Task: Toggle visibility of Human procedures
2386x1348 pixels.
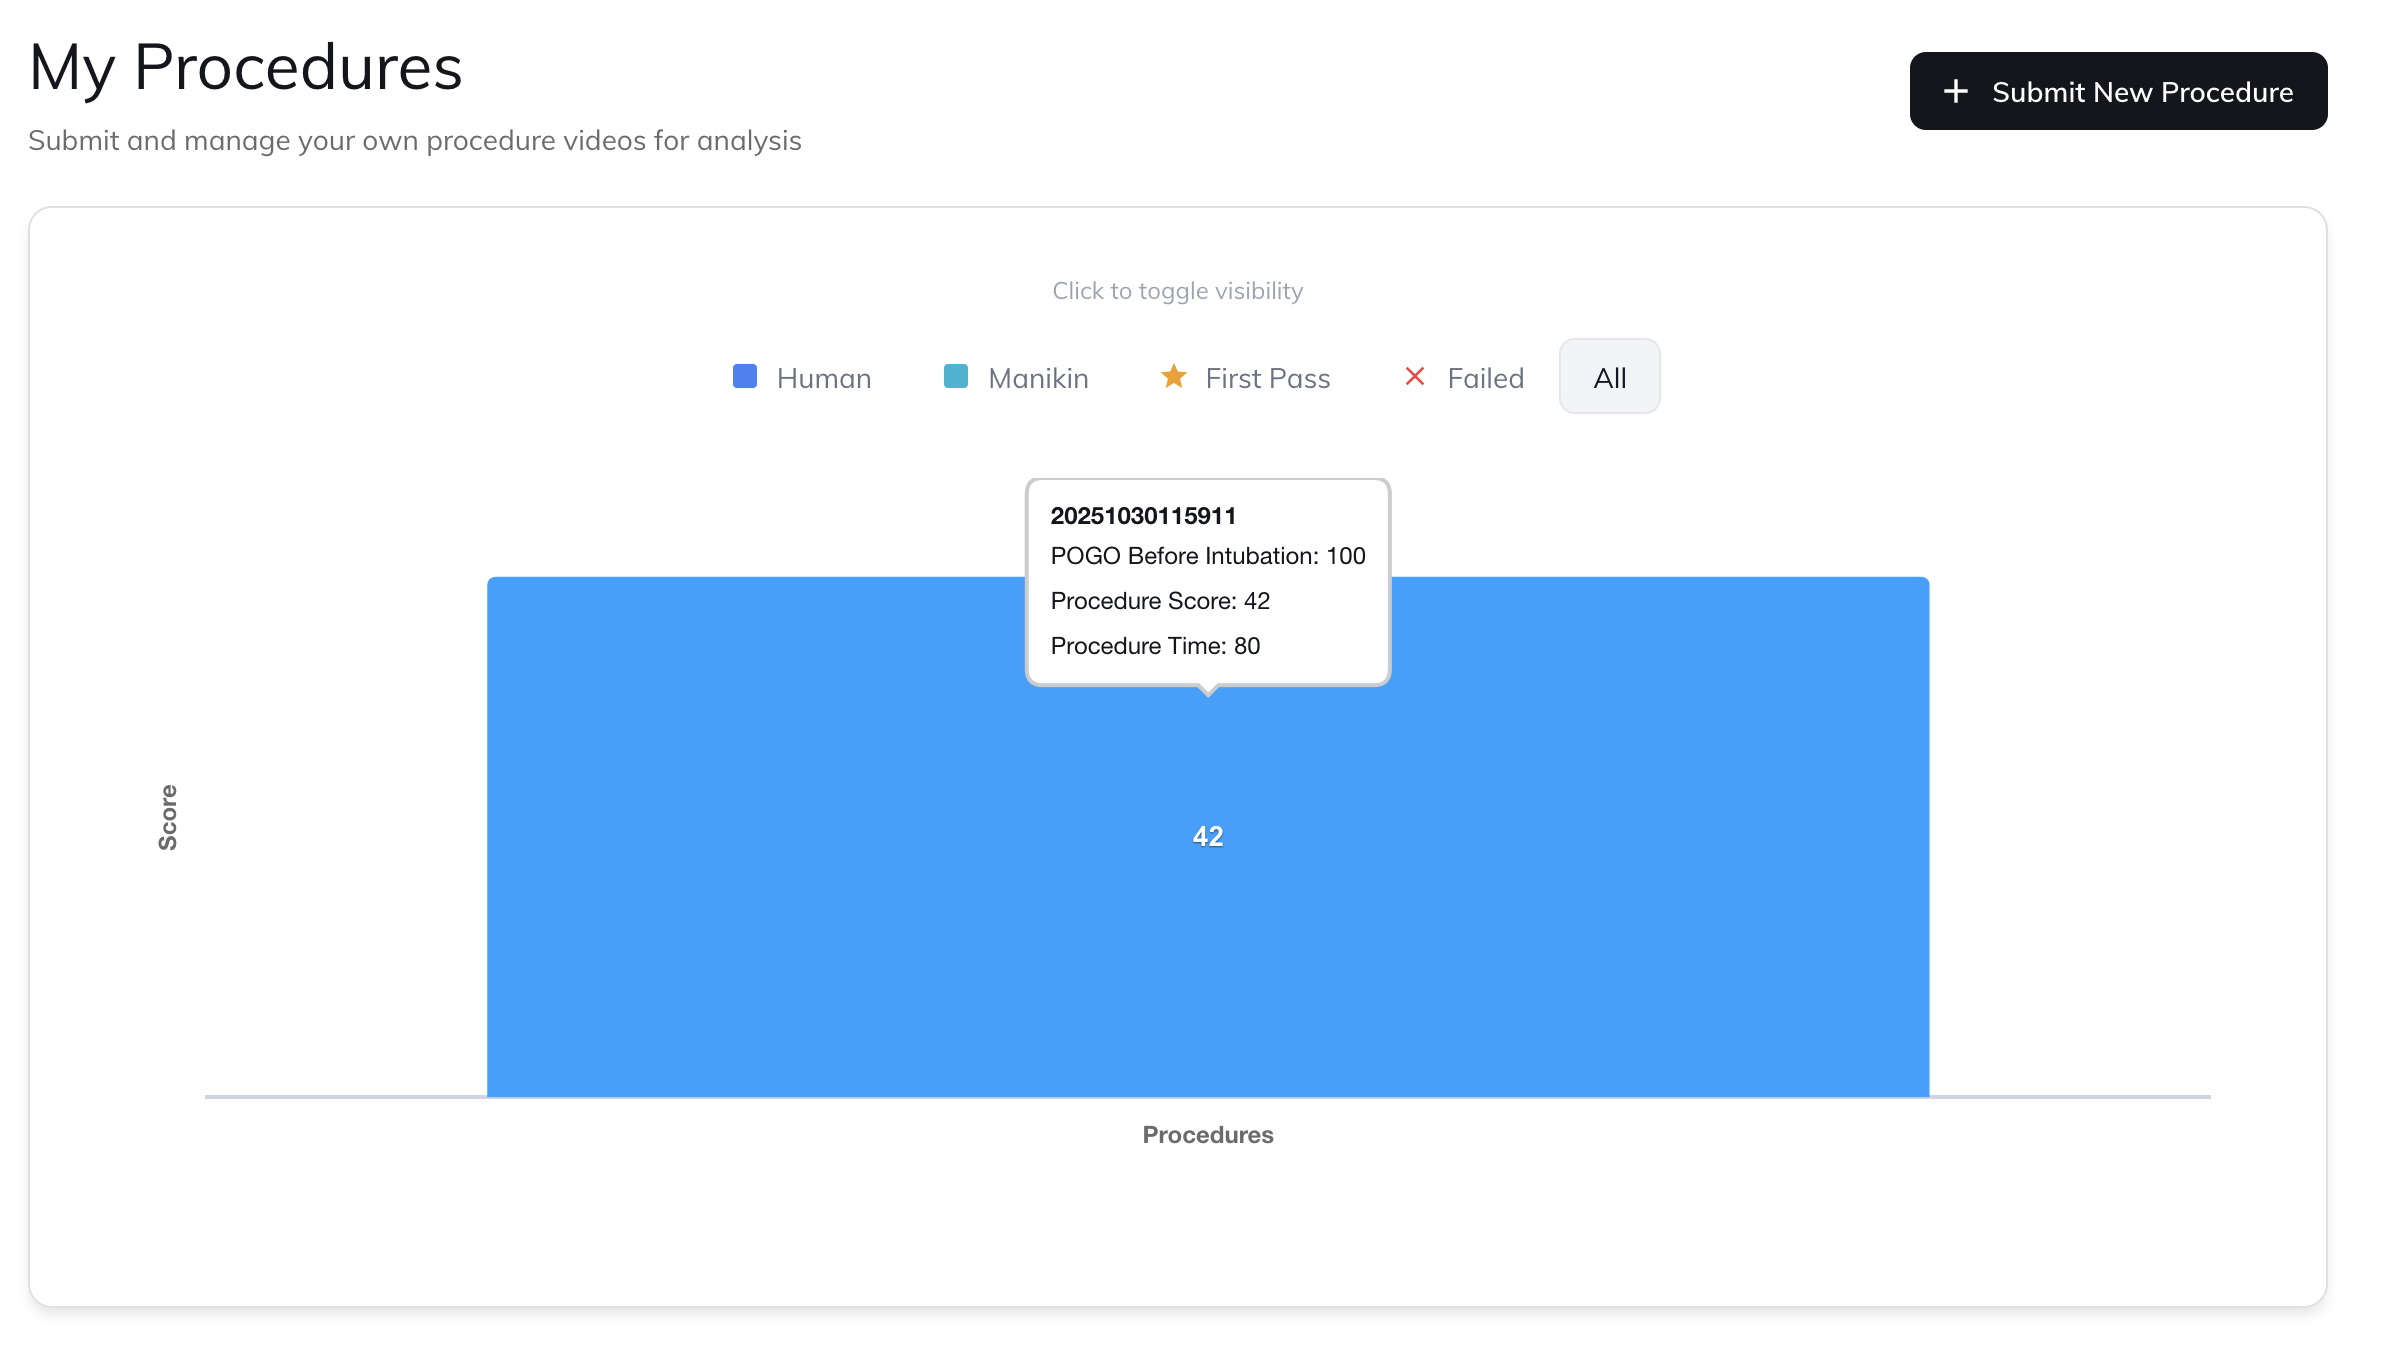Action: tap(823, 378)
